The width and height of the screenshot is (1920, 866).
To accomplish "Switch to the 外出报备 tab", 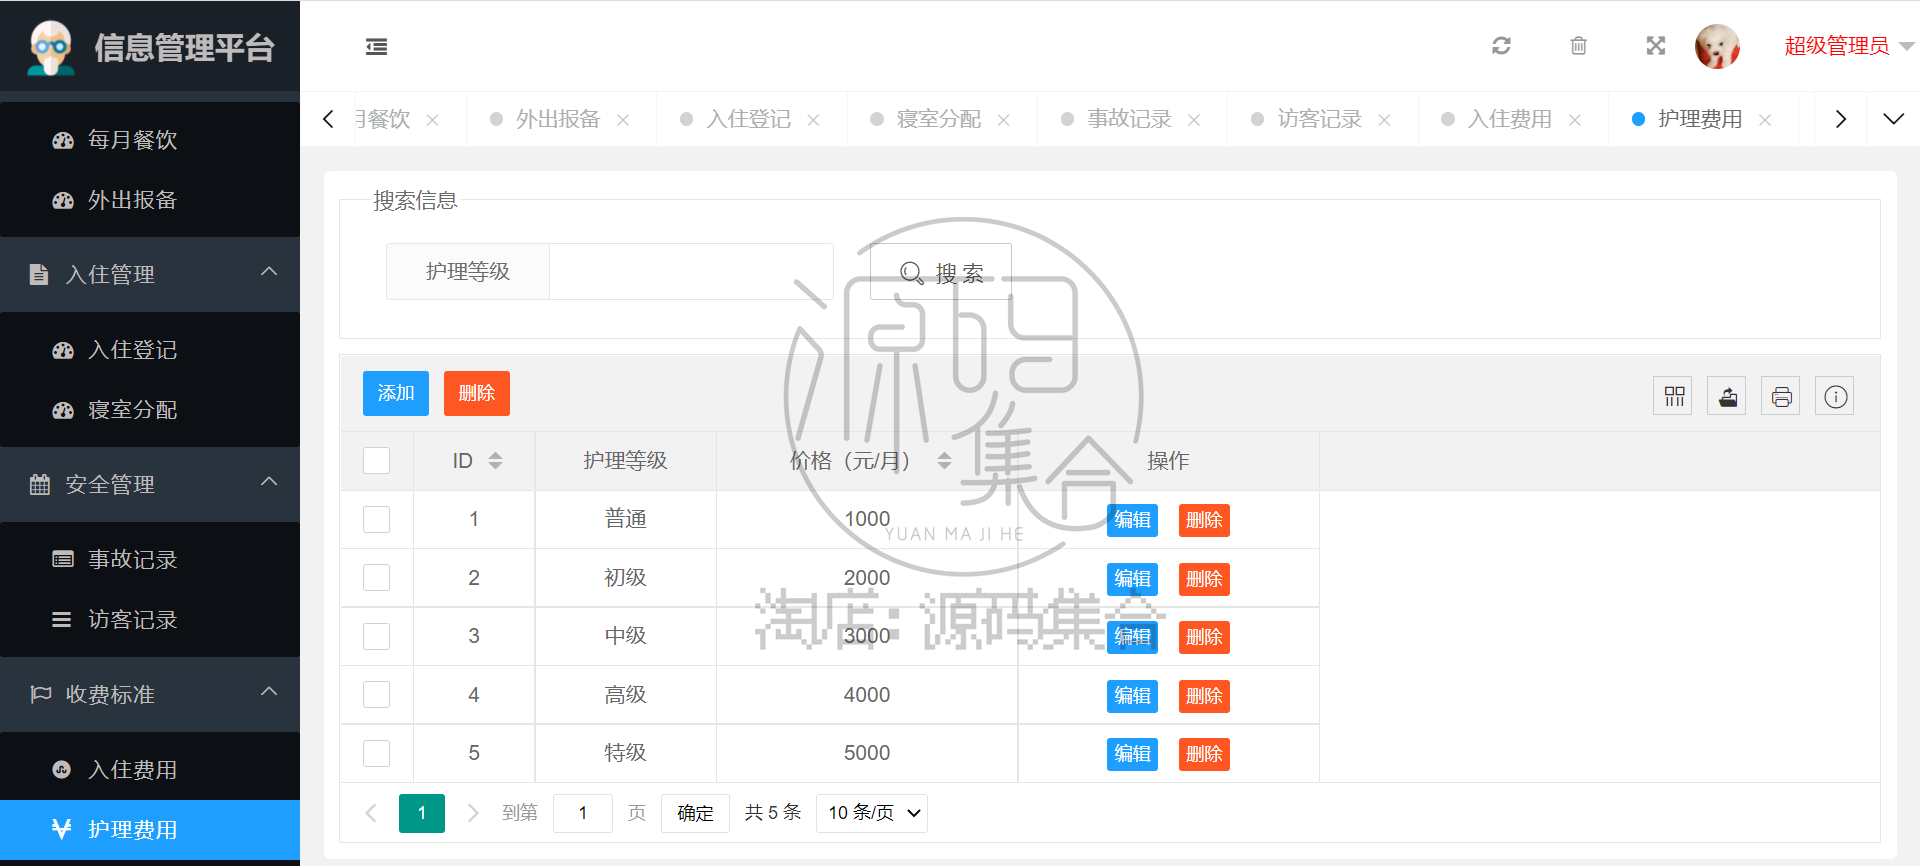I will pyautogui.click(x=558, y=119).
